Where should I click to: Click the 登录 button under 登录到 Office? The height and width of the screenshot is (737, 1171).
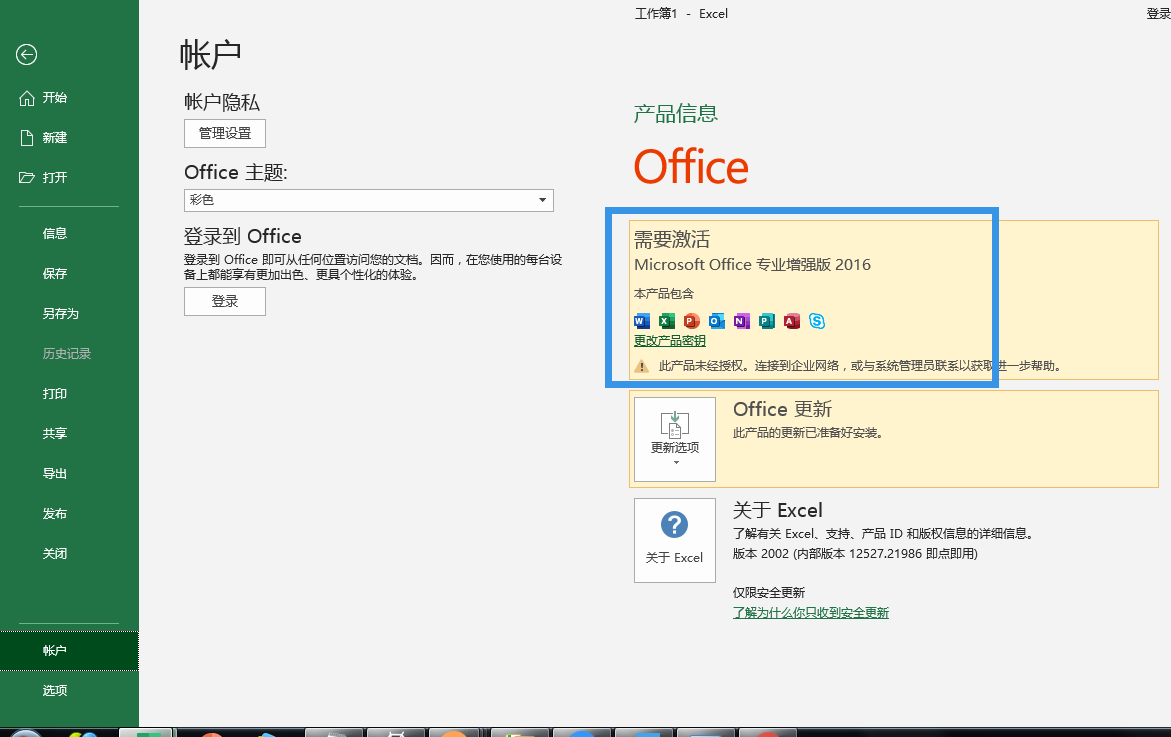click(x=225, y=302)
